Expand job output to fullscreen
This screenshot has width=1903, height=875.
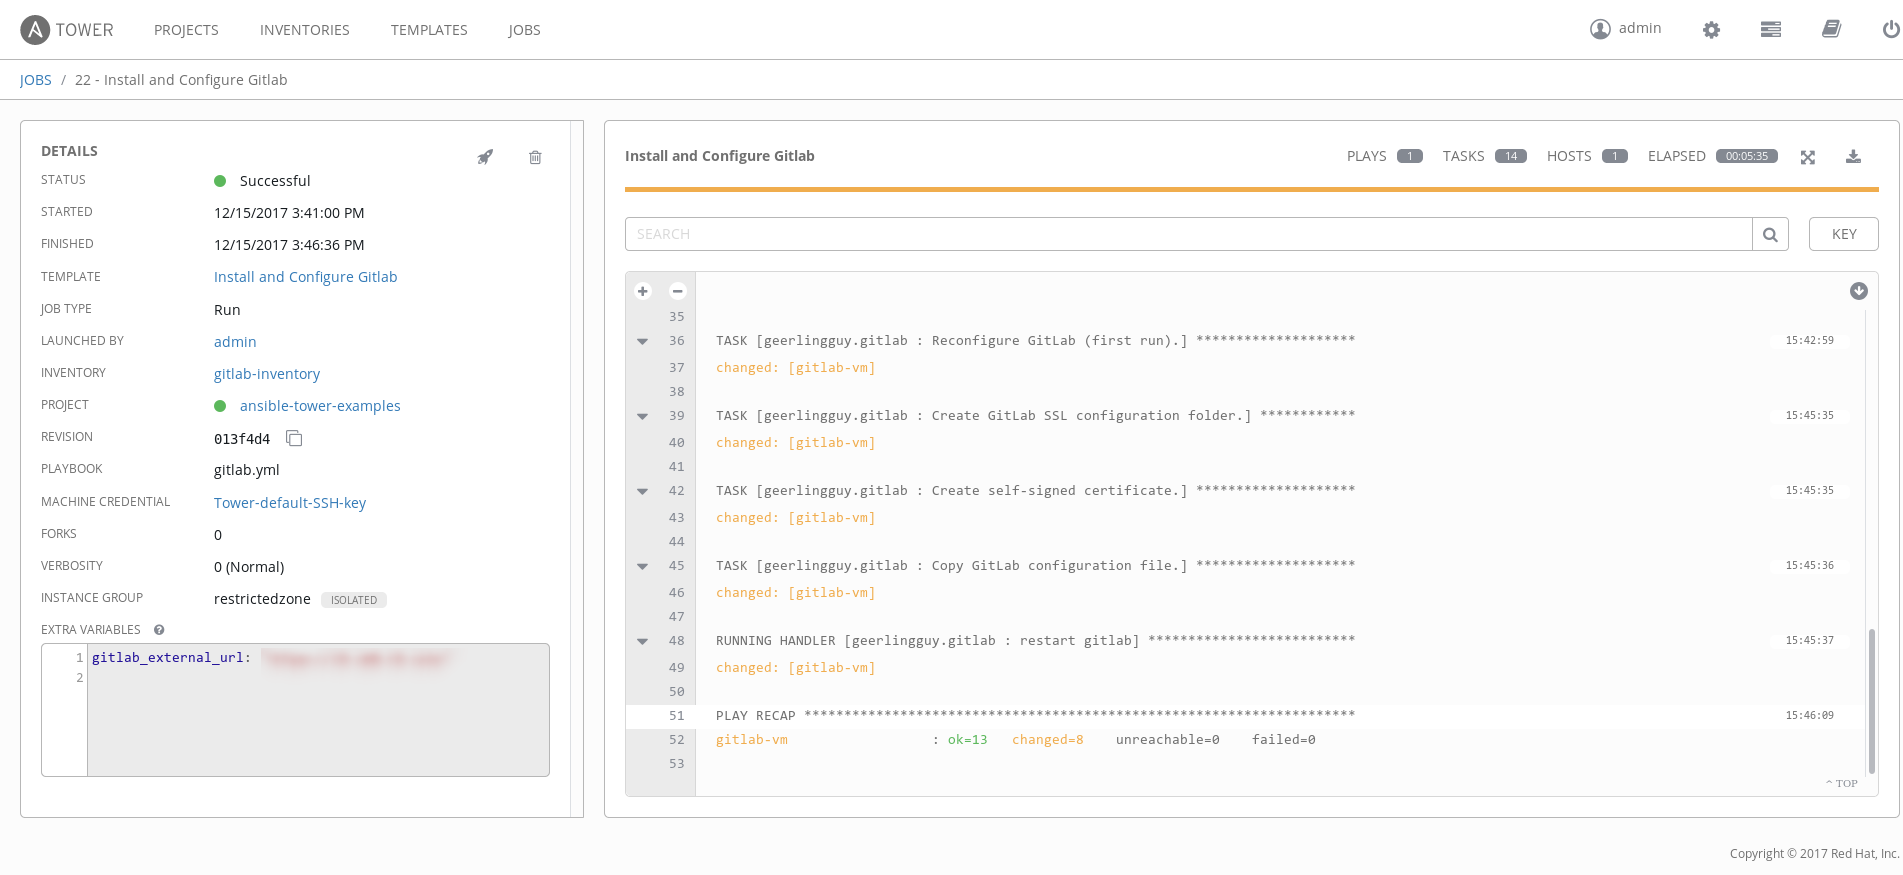coord(1808,157)
